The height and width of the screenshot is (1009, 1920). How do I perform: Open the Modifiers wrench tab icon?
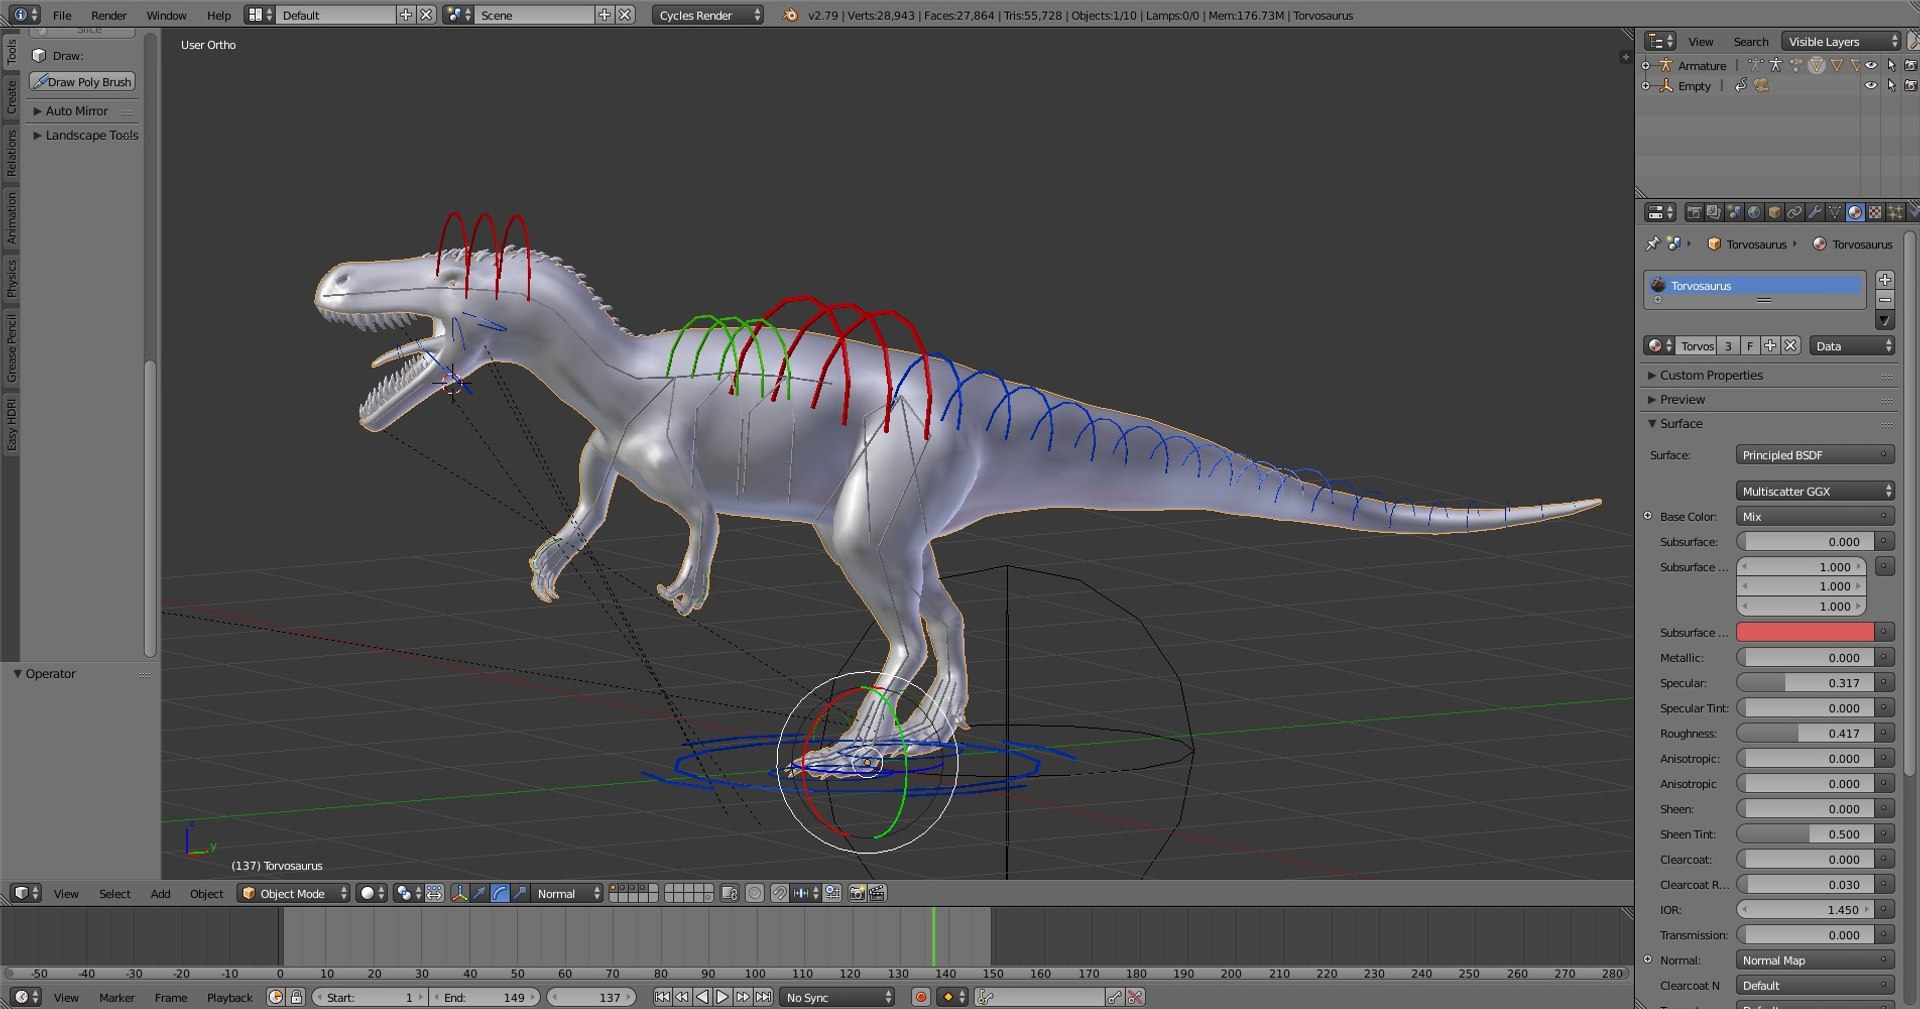pos(1814,212)
